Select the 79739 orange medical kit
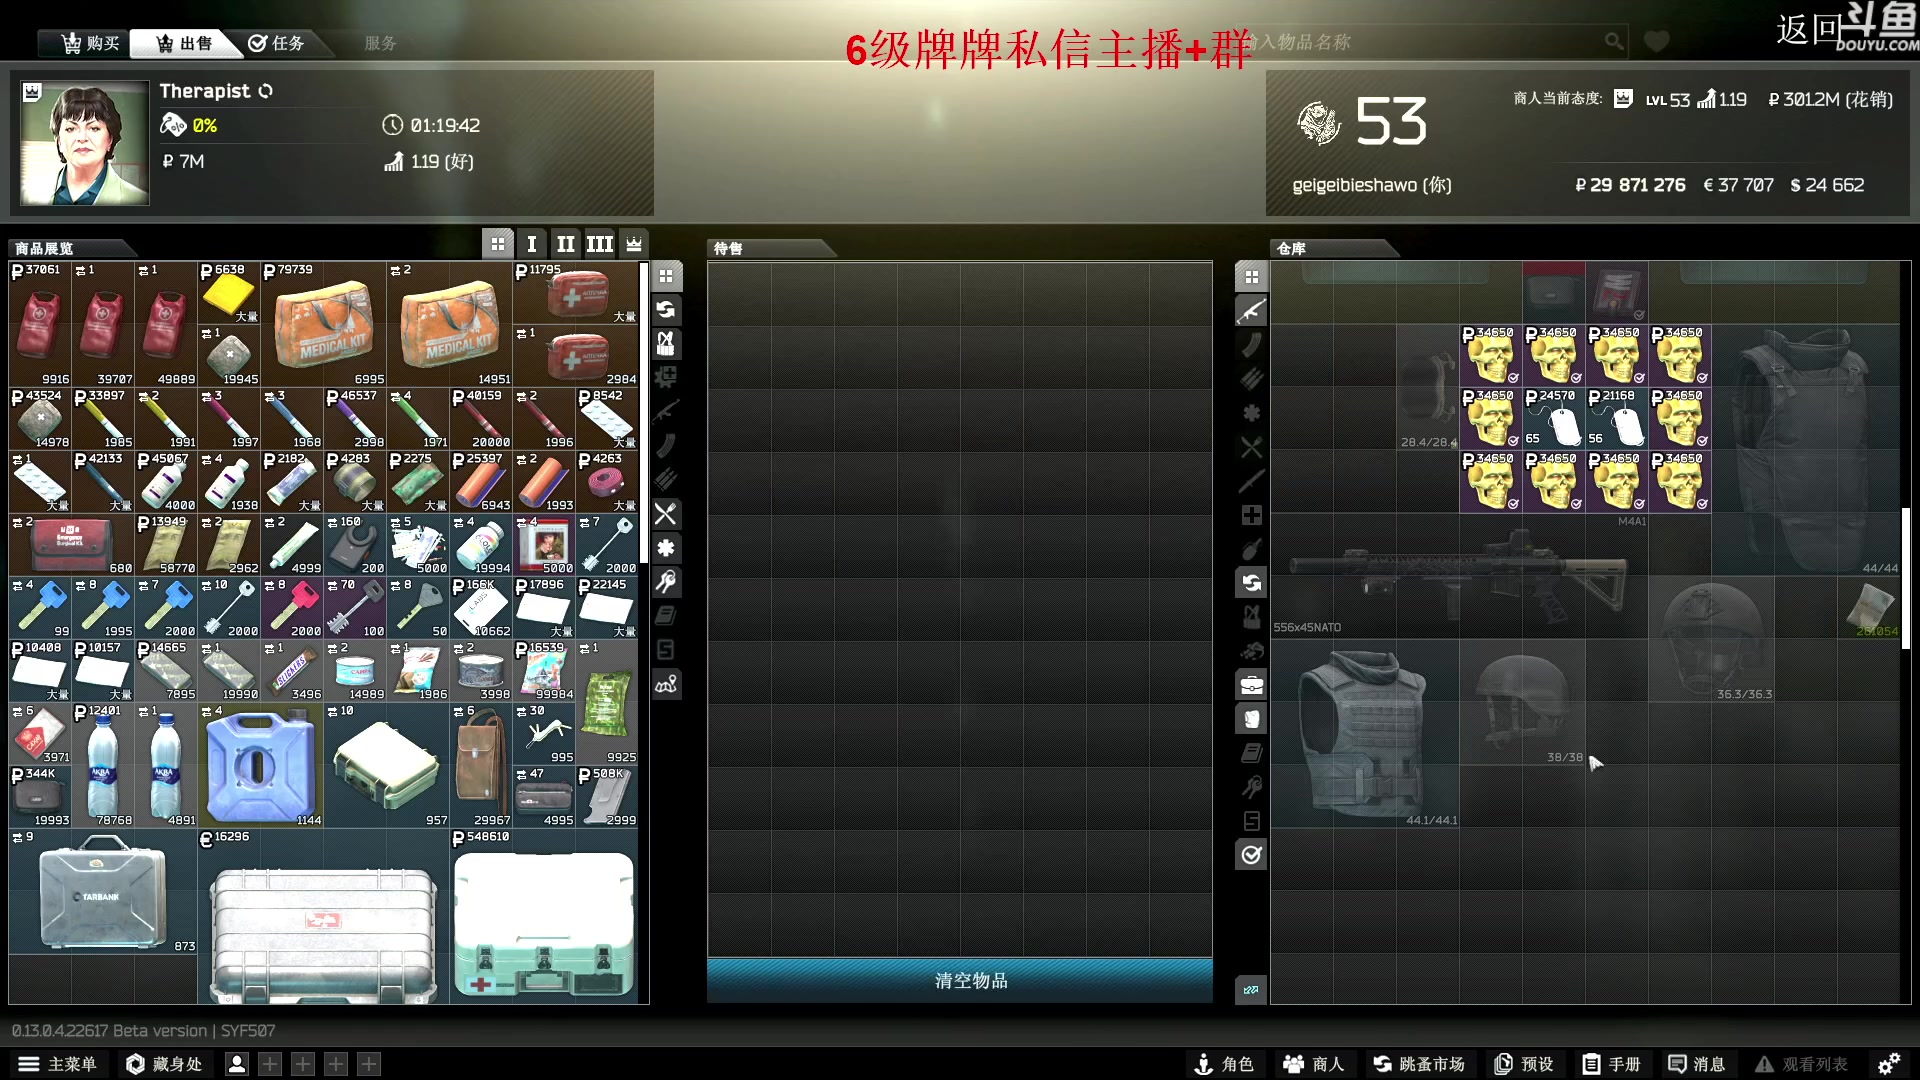 pos(324,324)
